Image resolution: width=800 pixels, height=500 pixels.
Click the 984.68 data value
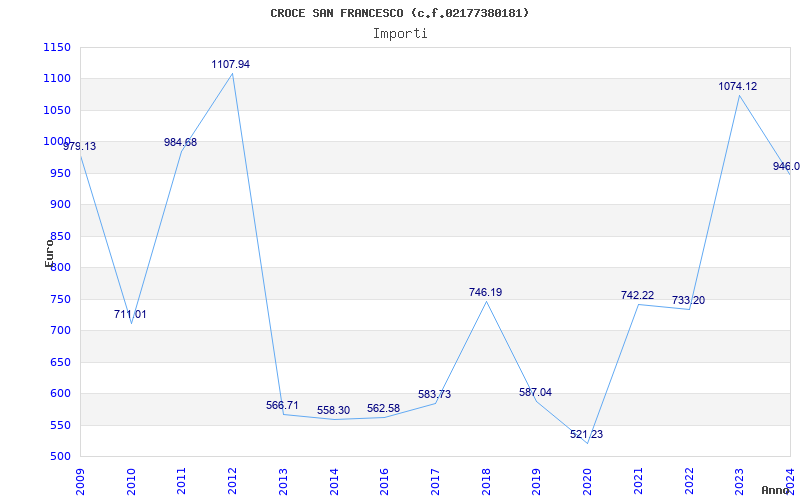181,142
